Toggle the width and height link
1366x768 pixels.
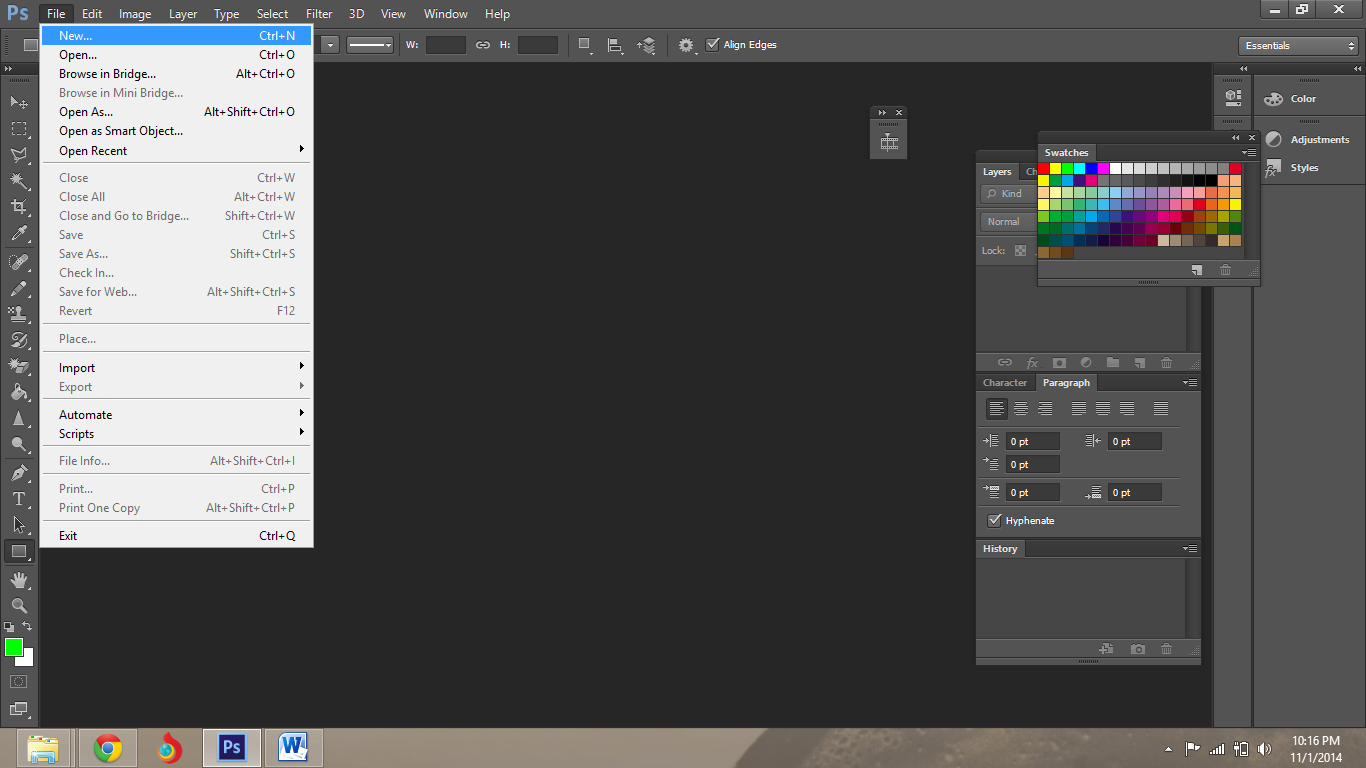[x=483, y=45]
